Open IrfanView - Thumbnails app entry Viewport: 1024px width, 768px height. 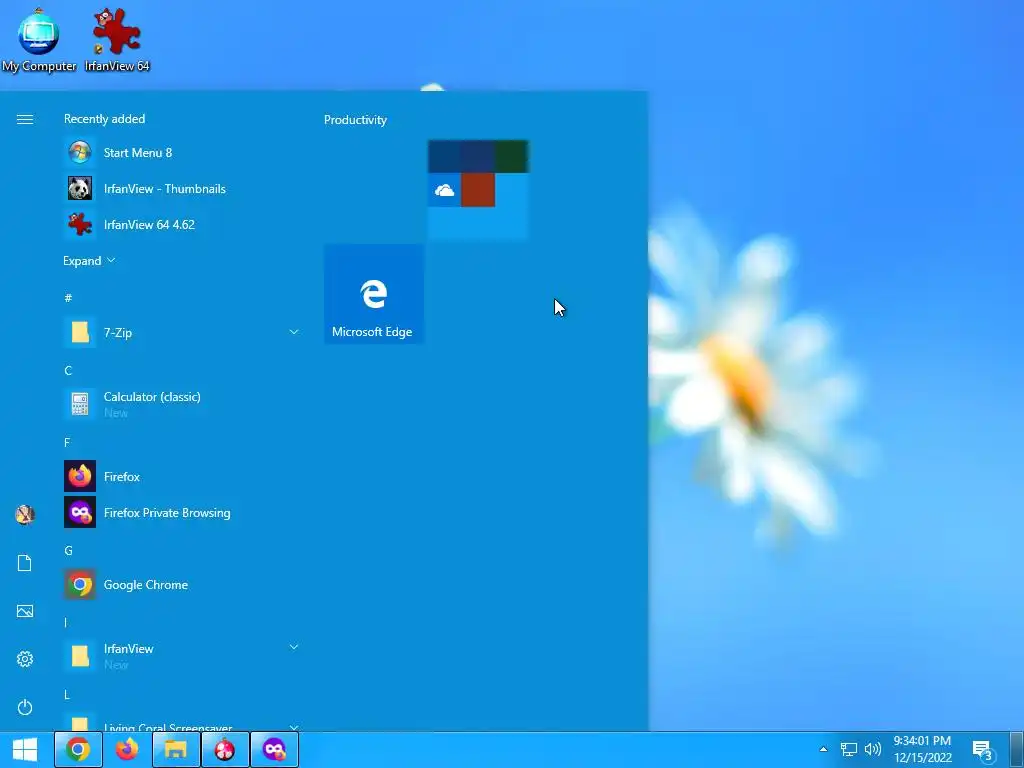coord(181,189)
